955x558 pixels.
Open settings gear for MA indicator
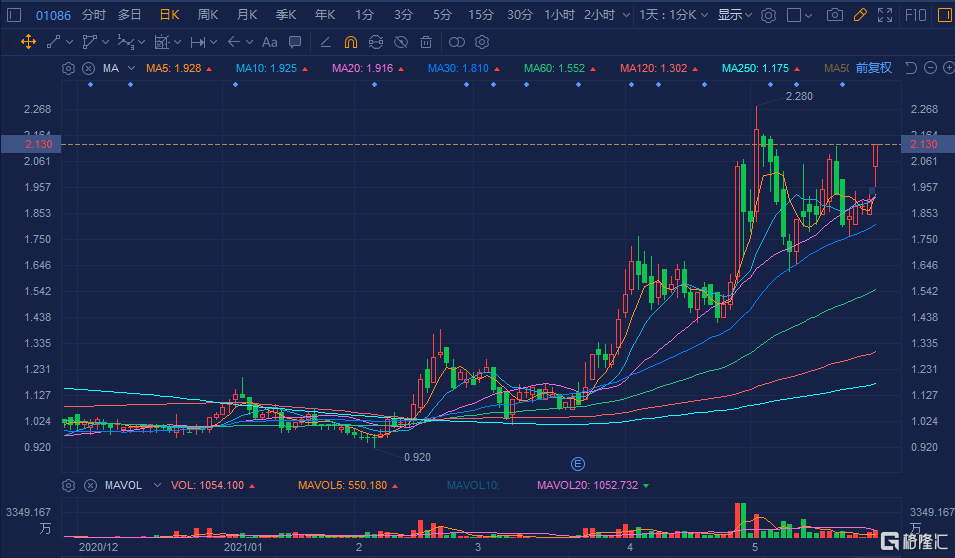pos(68,68)
